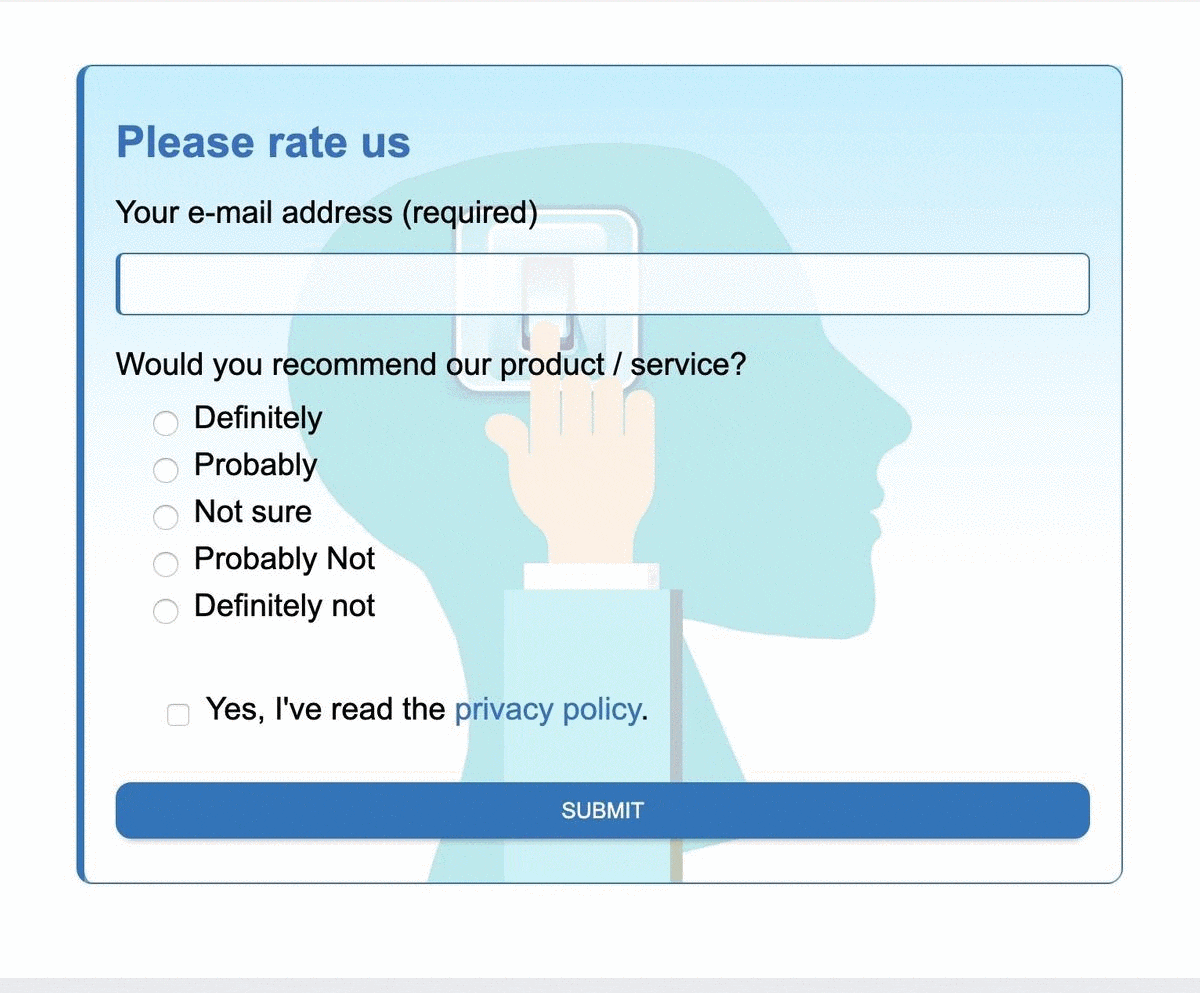
Task: Click the 'Definitely' option label text
Action: [x=258, y=418]
